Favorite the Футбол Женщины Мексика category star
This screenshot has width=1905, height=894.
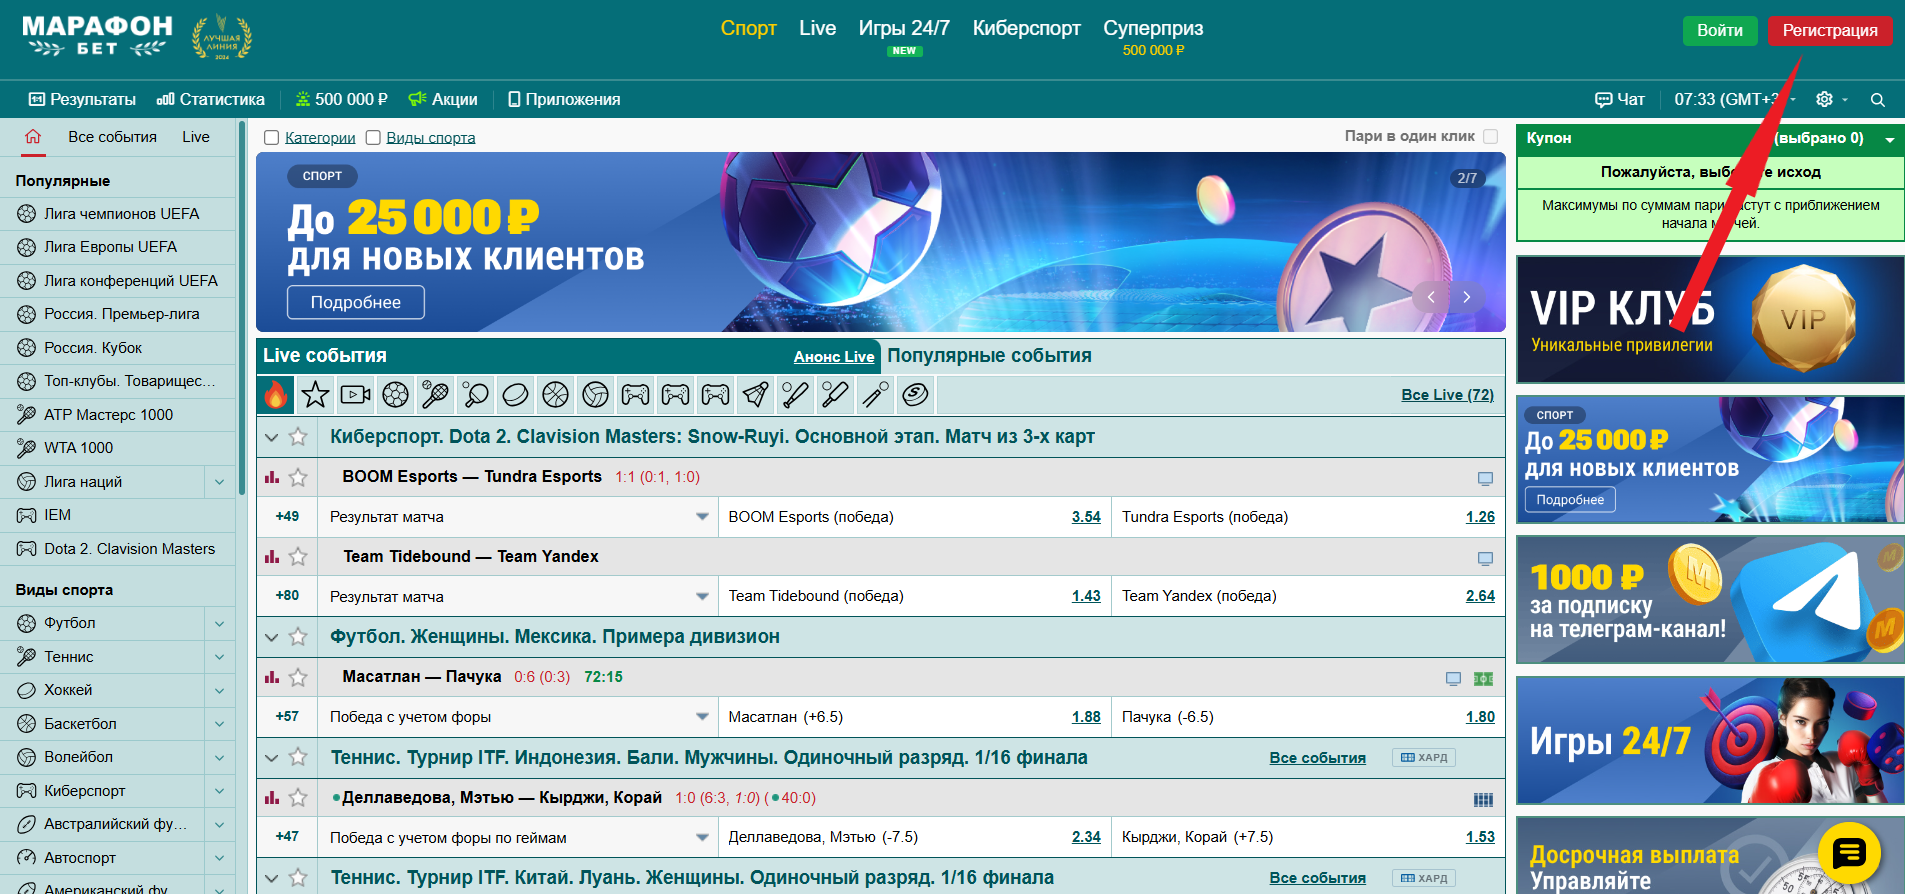[298, 637]
